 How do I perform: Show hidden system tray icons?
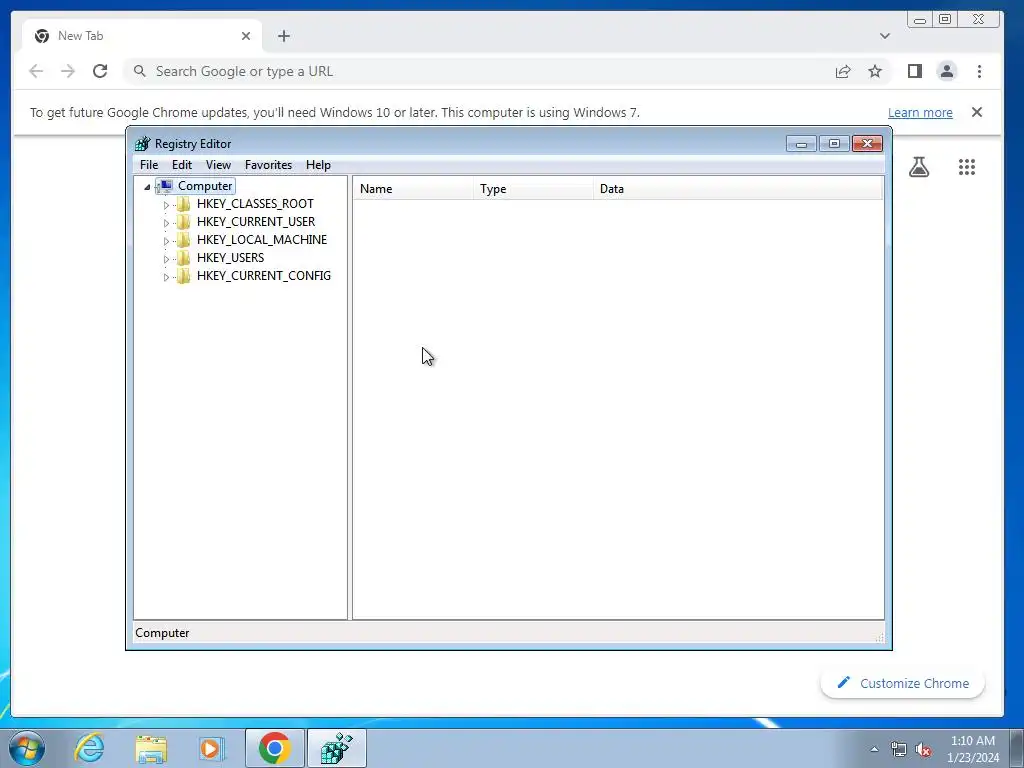tap(874, 749)
